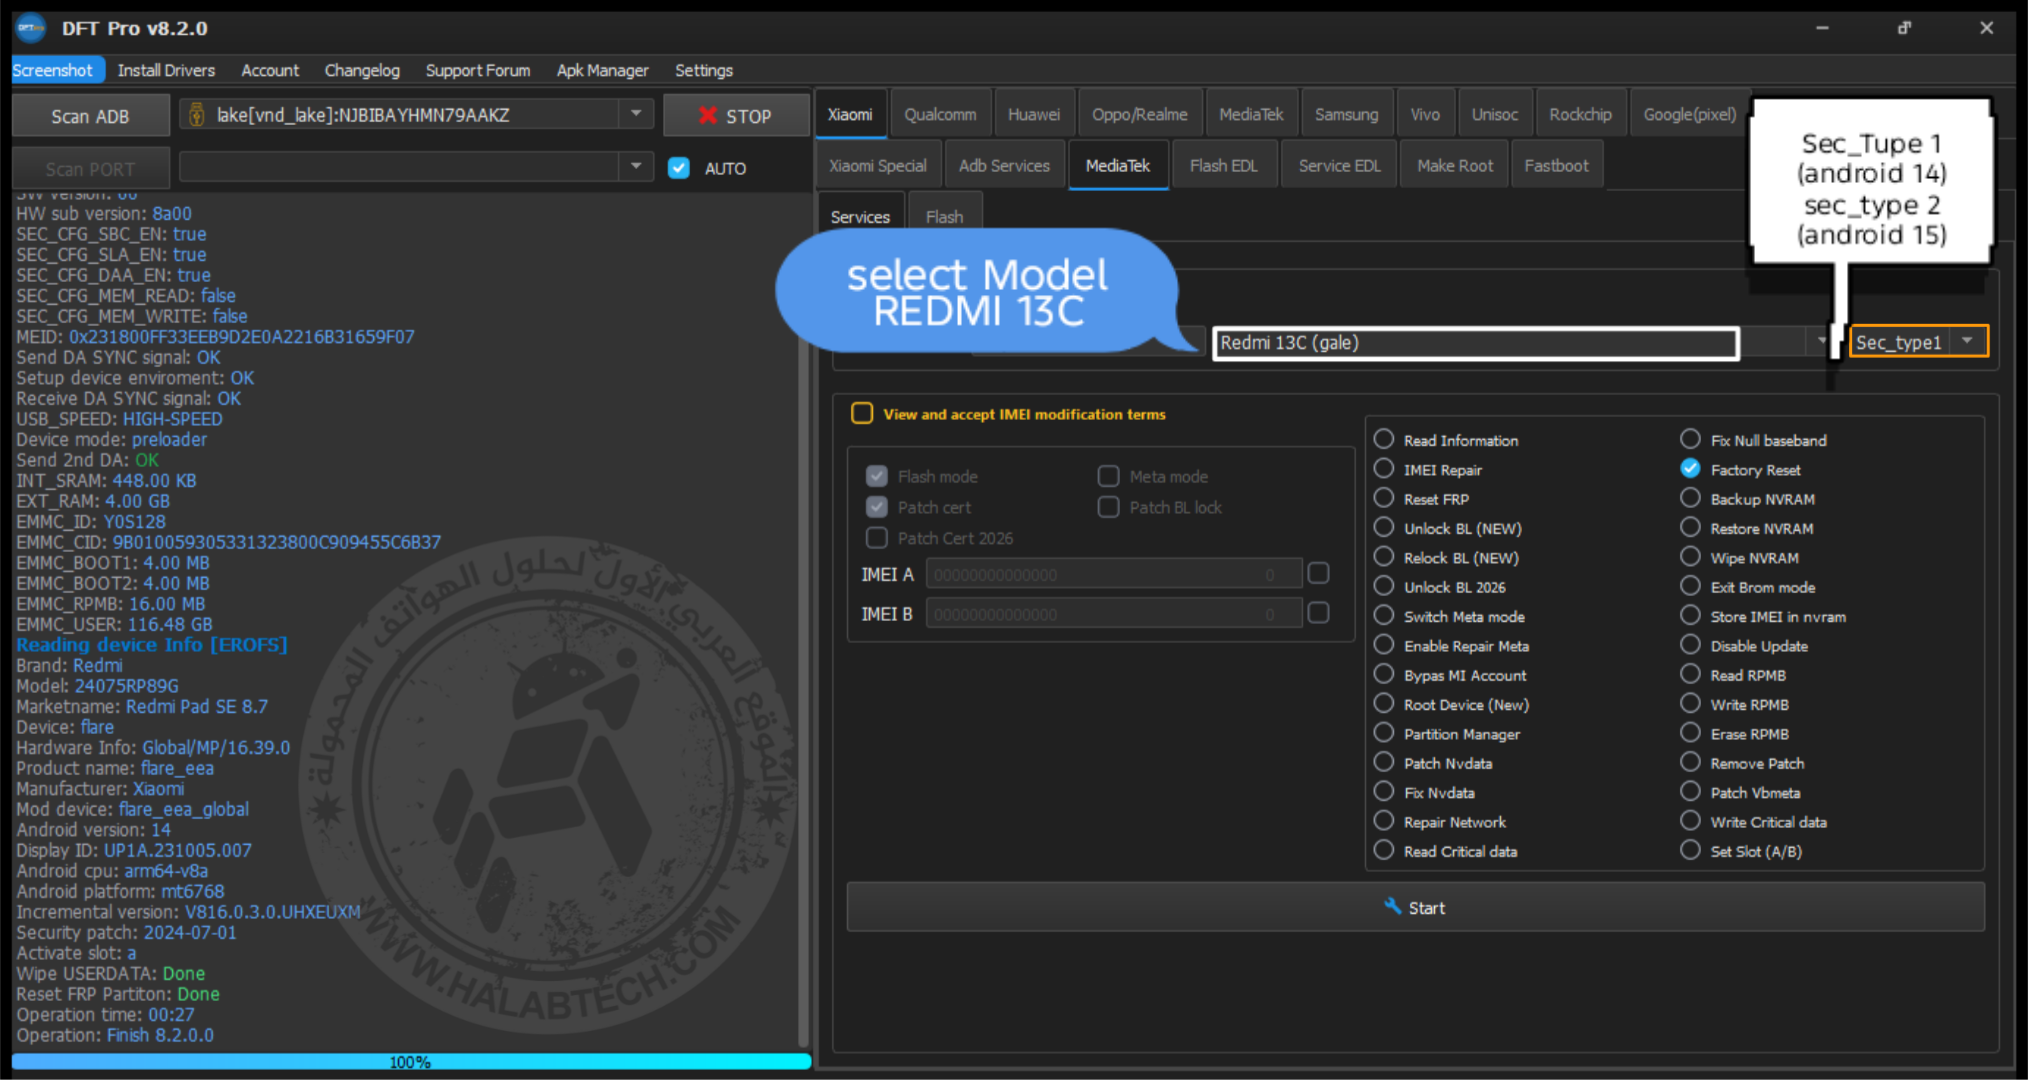Enable the Meta mode checkbox
The height and width of the screenshot is (1080, 2028).
pyautogui.click(x=1108, y=476)
